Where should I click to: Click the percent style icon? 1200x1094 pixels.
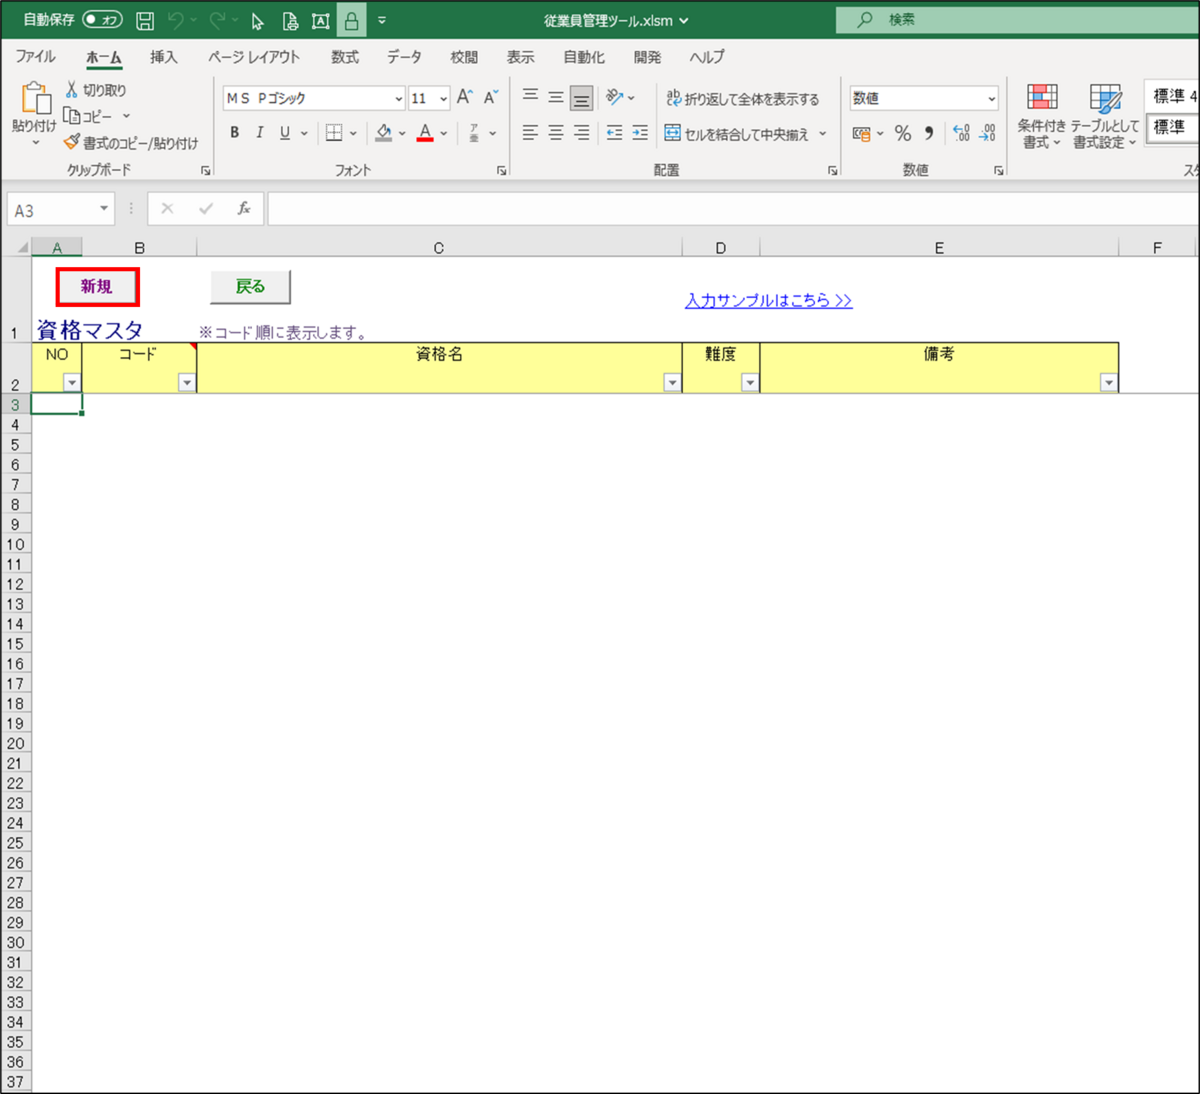[903, 133]
